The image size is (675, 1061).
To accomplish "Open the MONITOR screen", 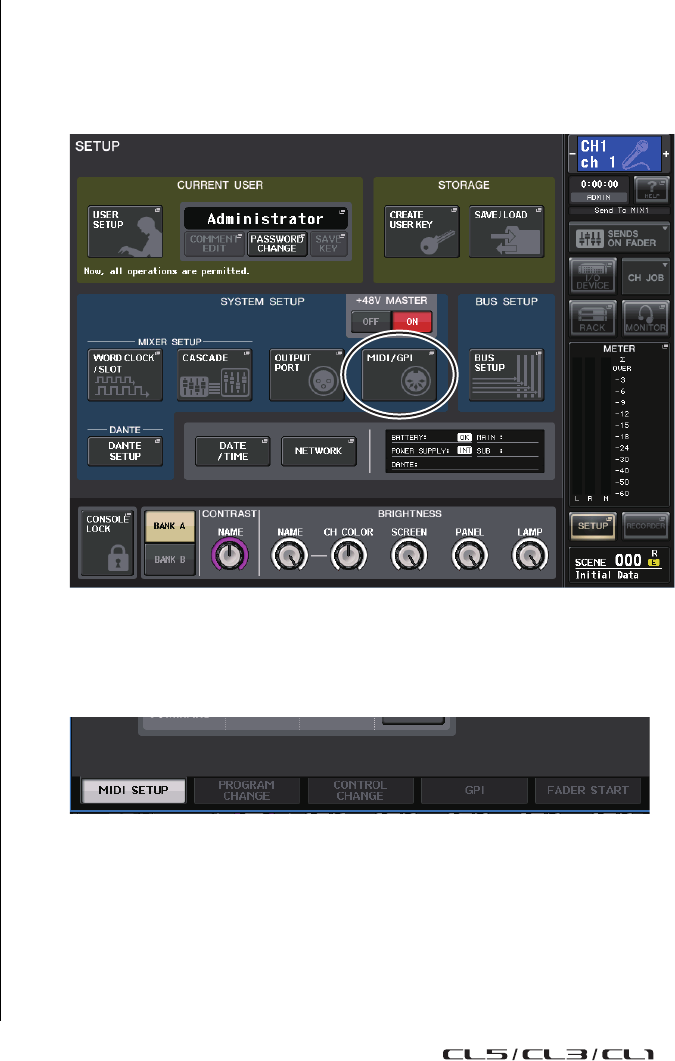I will [646, 318].
